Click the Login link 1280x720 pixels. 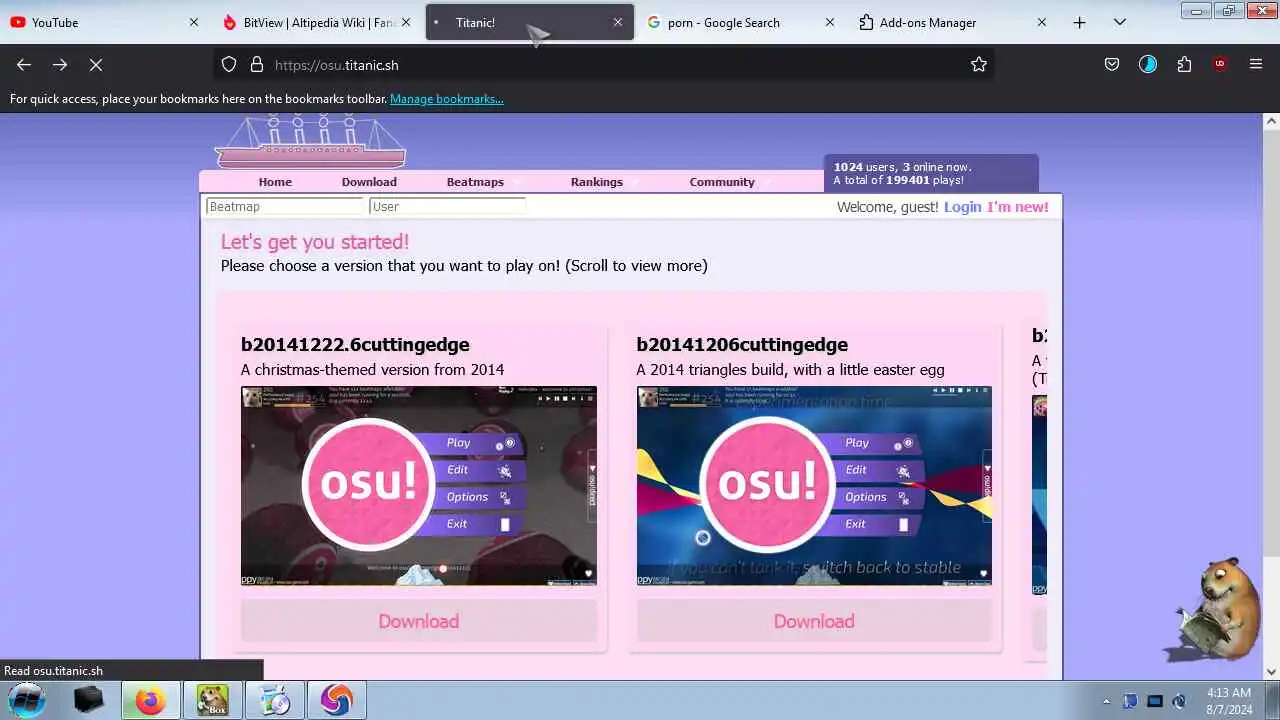coord(962,207)
